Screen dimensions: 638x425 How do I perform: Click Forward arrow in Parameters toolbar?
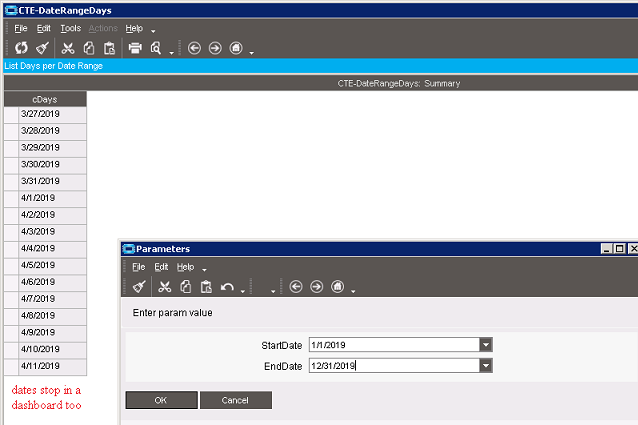click(x=317, y=287)
